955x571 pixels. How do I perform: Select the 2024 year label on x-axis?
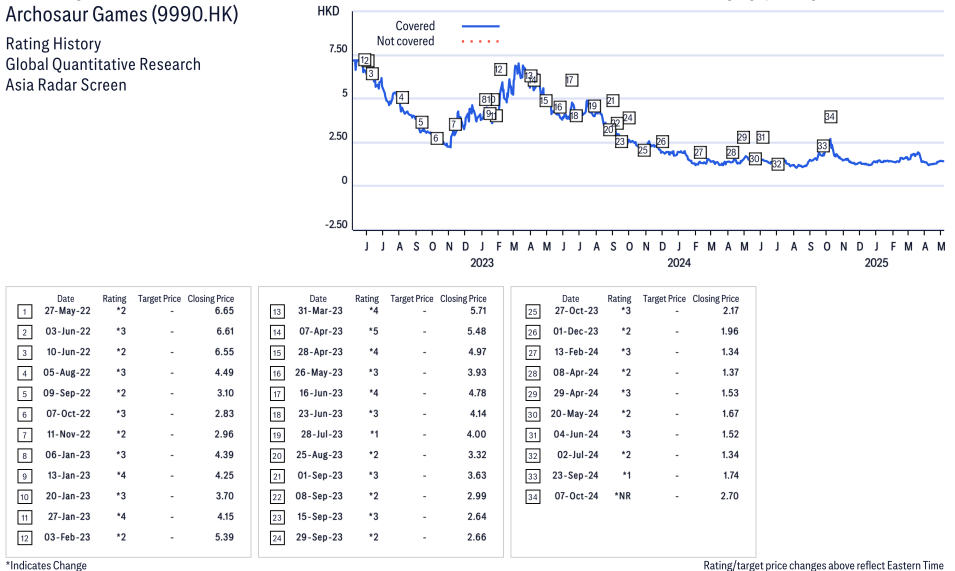point(679,262)
